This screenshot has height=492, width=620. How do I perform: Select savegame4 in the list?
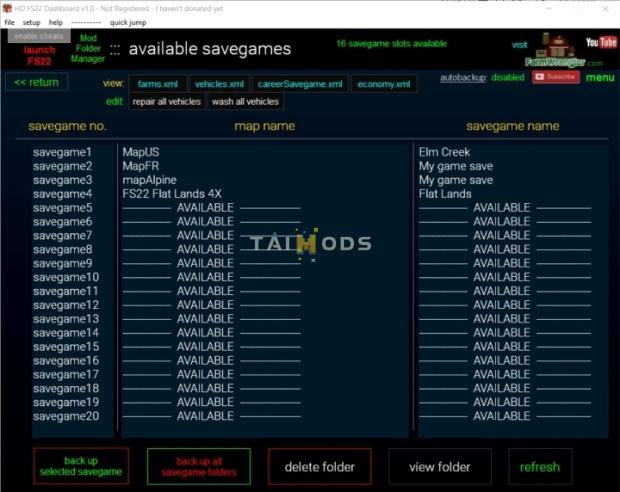click(x=62, y=194)
